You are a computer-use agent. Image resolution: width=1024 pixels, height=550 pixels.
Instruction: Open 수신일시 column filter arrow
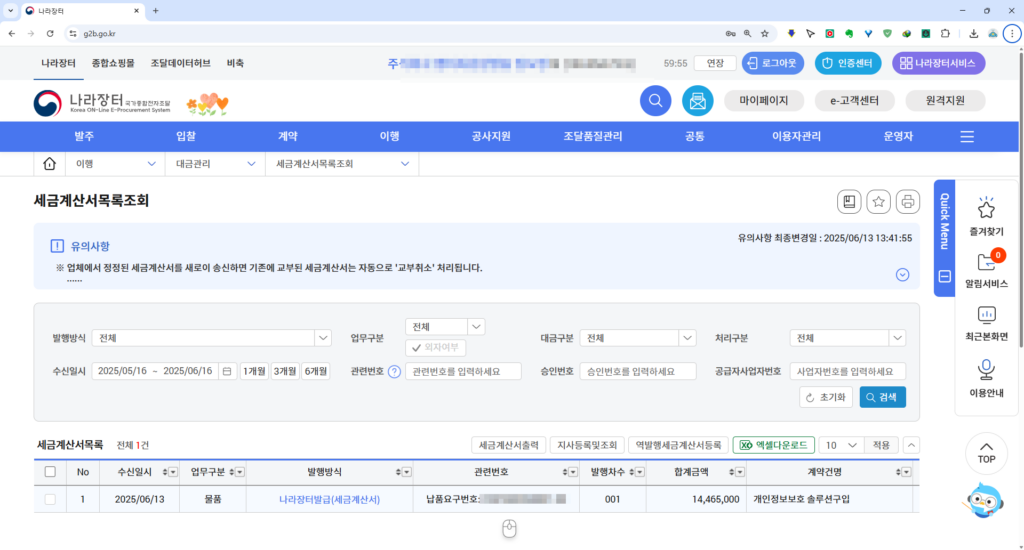(173, 472)
